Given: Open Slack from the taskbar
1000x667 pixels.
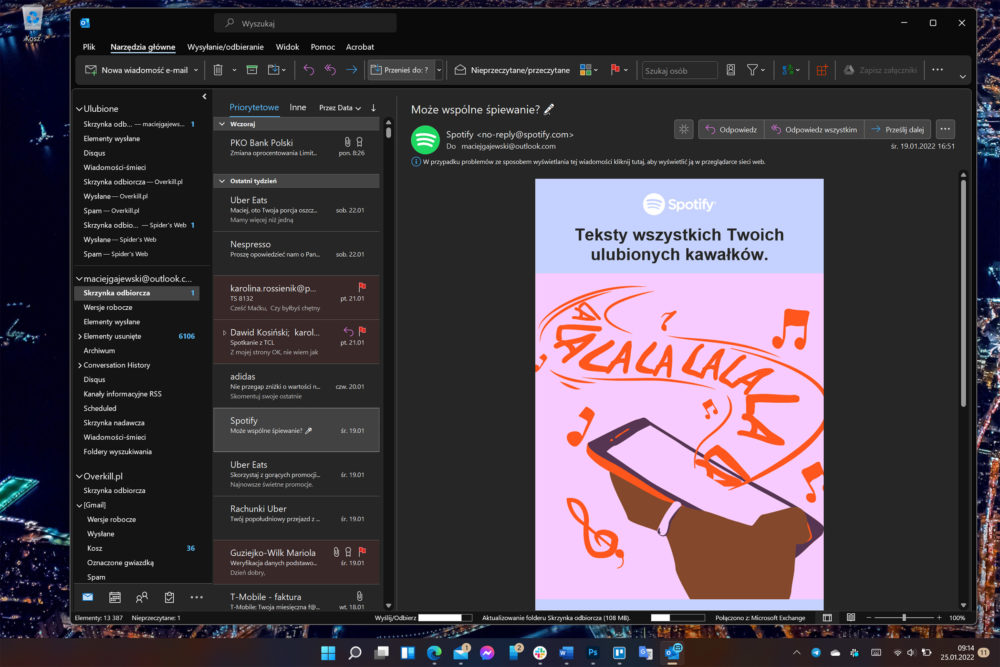Looking at the screenshot, I should coord(540,652).
